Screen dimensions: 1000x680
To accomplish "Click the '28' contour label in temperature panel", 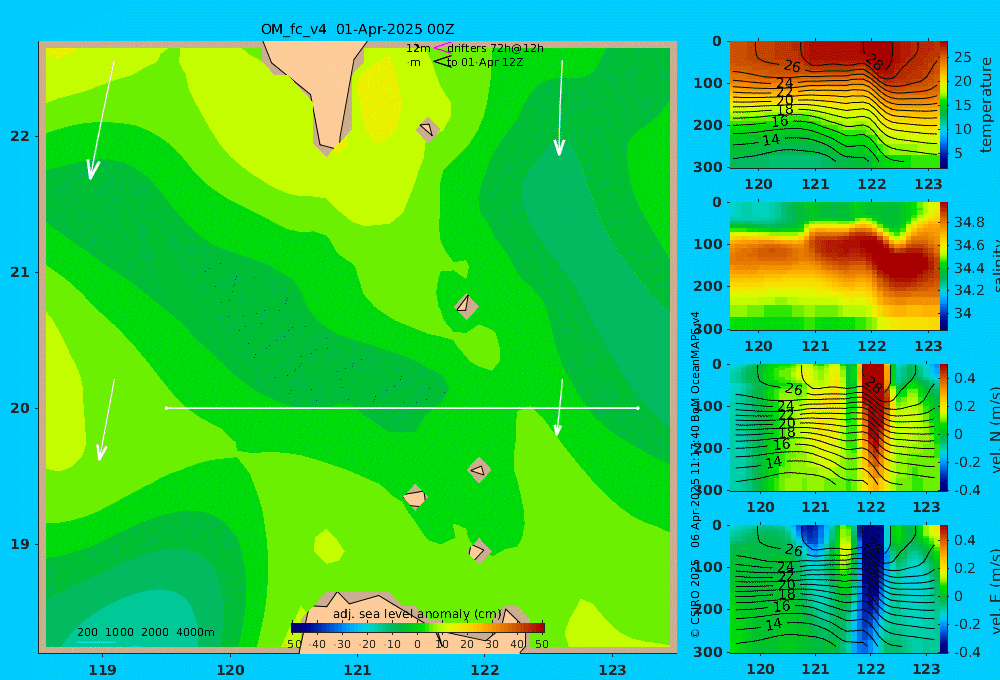I will coord(874,62).
